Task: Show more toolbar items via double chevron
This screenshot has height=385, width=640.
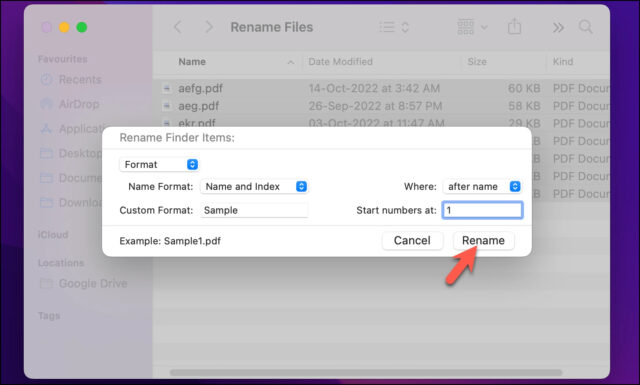Action: (558, 28)
